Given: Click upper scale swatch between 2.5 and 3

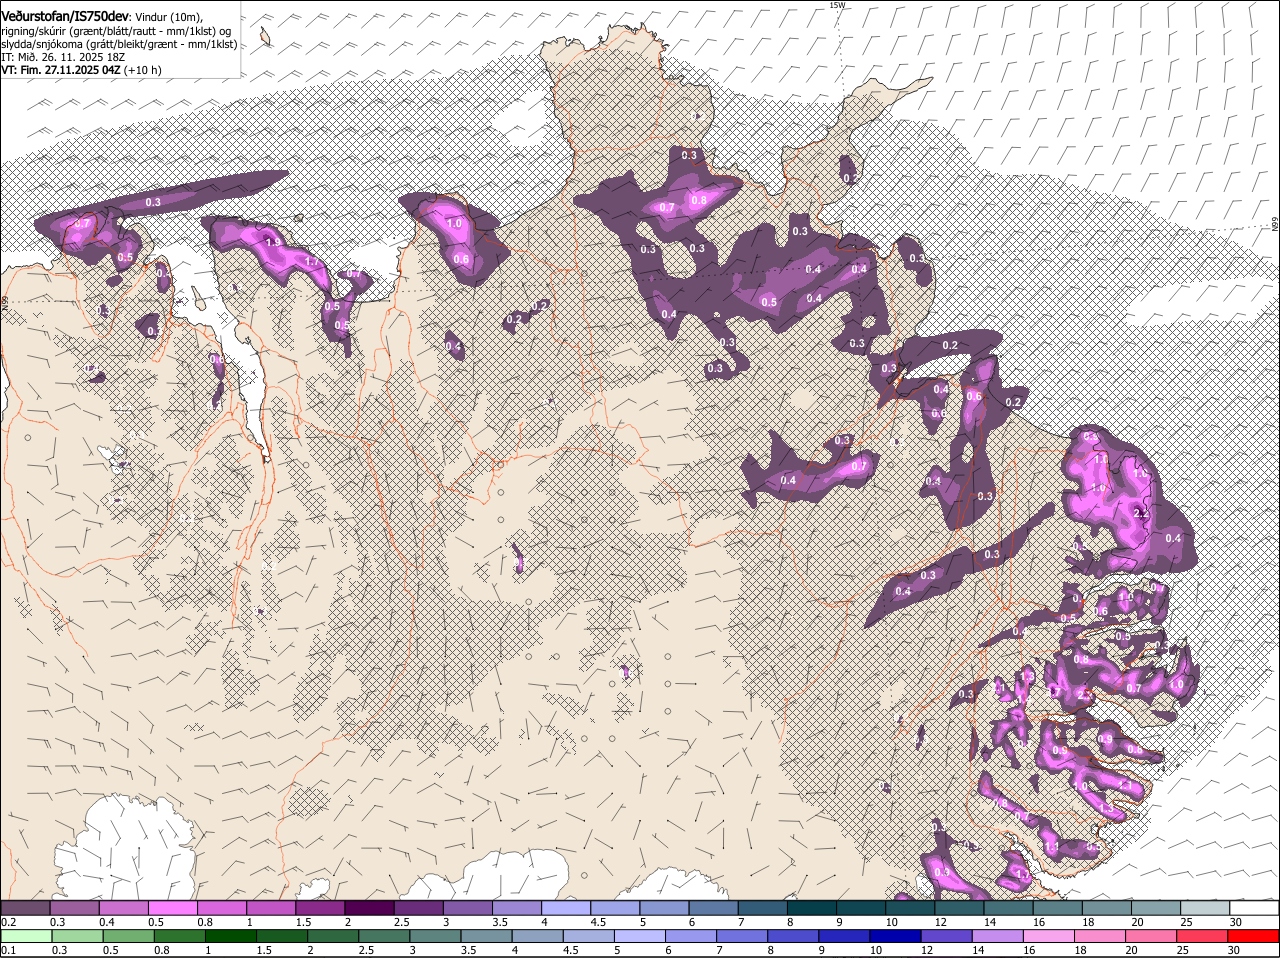Looking at the screenshot, I should point(417,907).
